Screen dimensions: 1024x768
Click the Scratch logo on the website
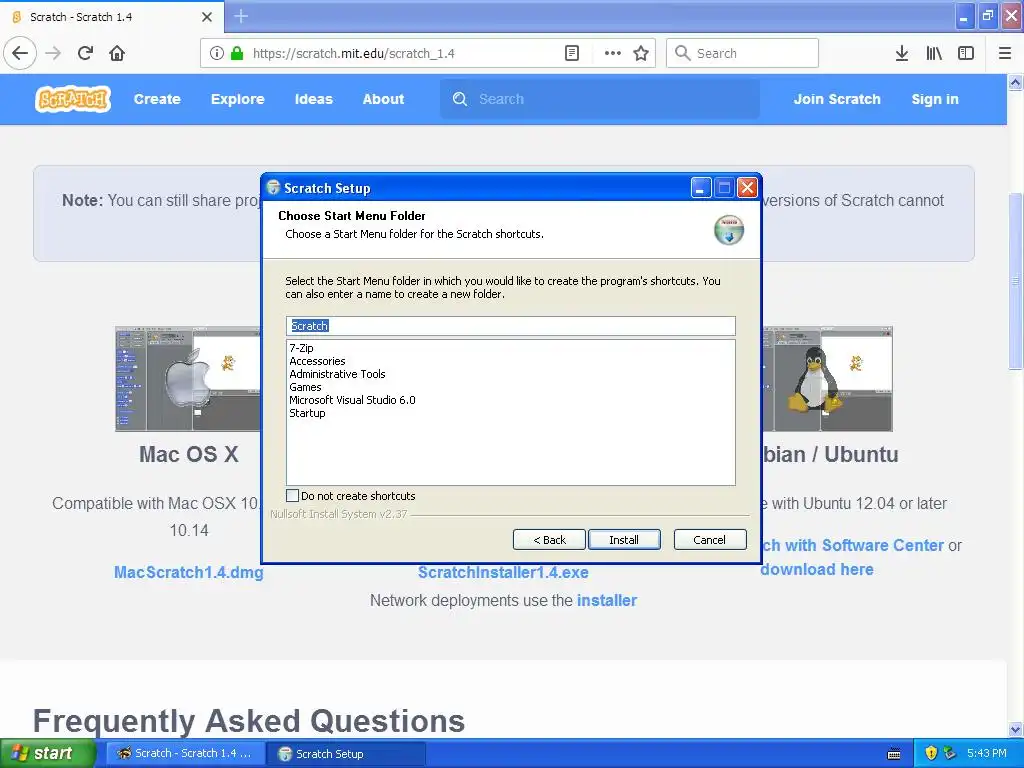tap(73, 99)
